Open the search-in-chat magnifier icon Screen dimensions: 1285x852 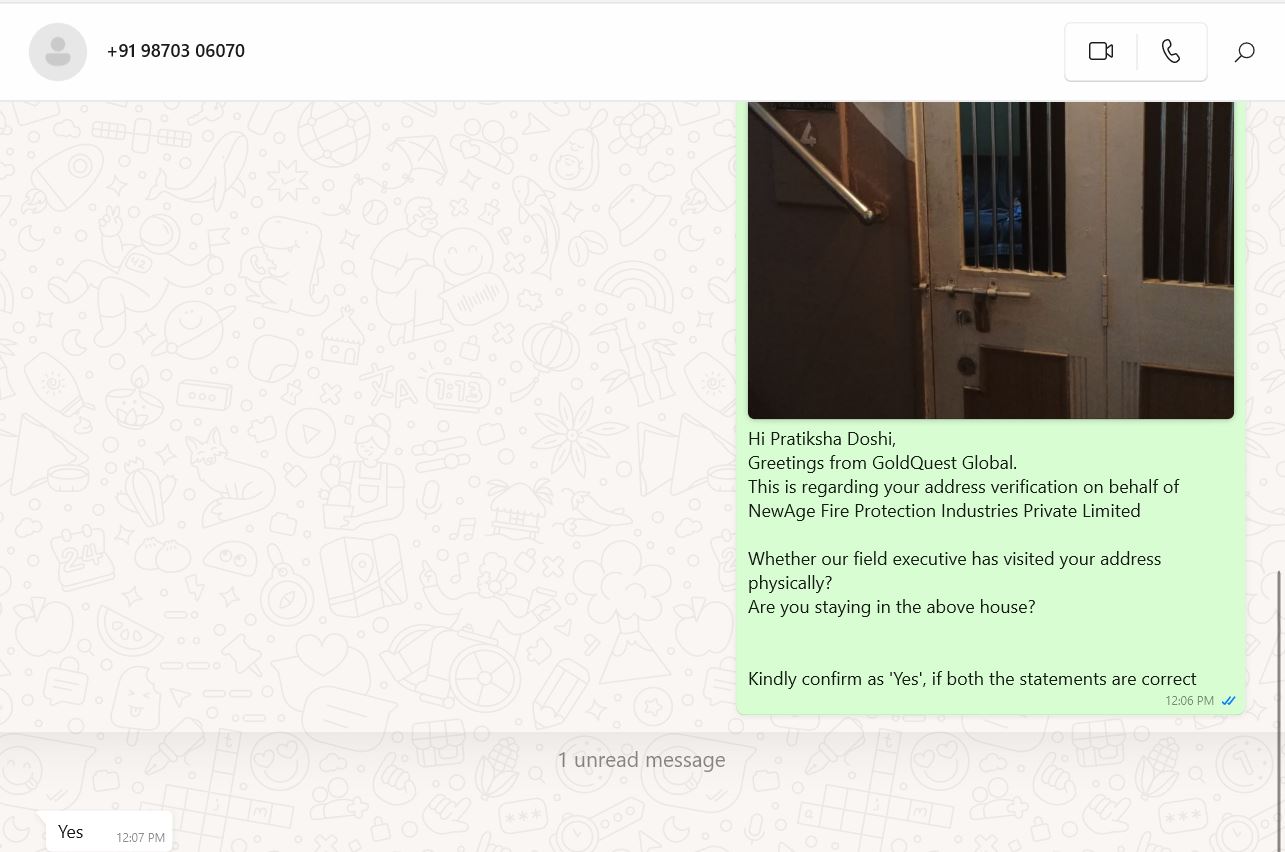(1244, 52)
